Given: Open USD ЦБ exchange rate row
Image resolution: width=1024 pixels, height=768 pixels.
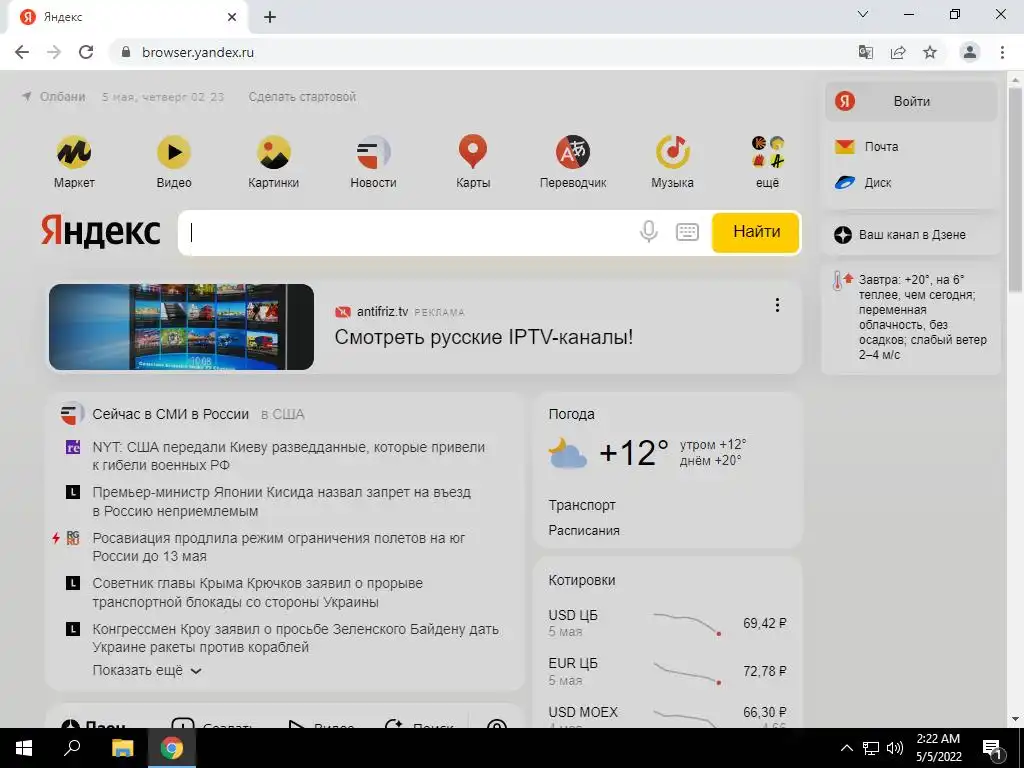Looking at the screenshot, I should (x=667, y=623).
